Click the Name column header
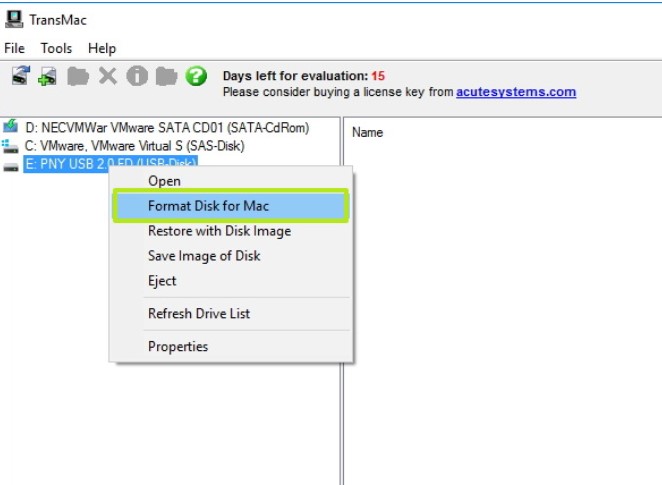Viewport: 662px width, 485px height. pyautogui.click(x=367, y=133)
